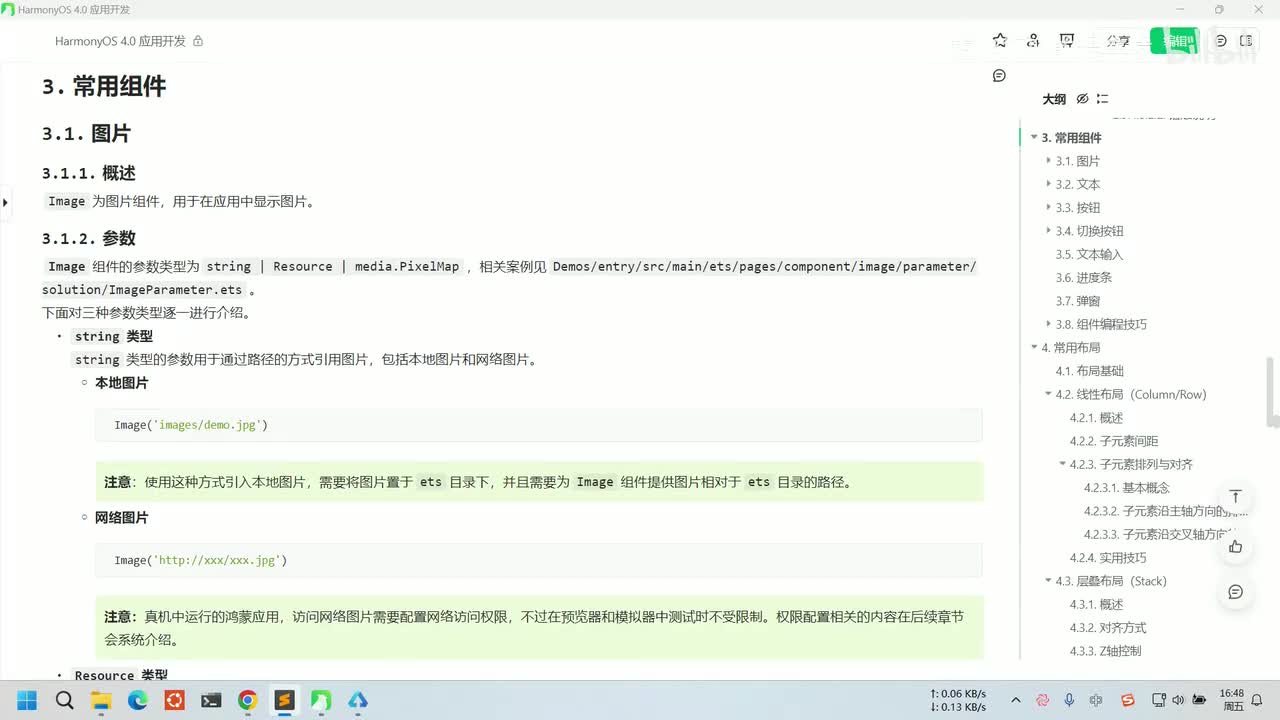1280x720 pixels.
Task: Jump to '3.6. 进度条' in the outline
Action: tap(1083, 278)
